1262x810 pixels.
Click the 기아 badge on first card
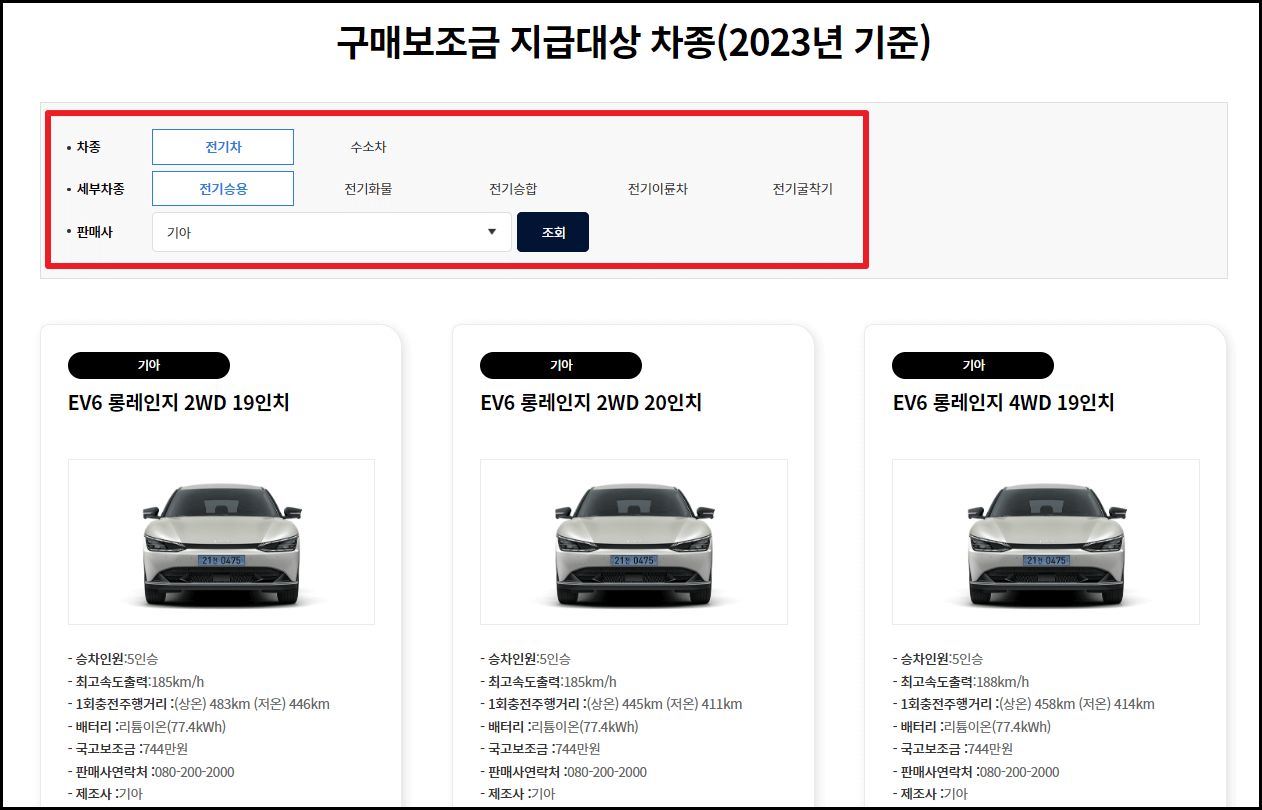click(148, 365)
